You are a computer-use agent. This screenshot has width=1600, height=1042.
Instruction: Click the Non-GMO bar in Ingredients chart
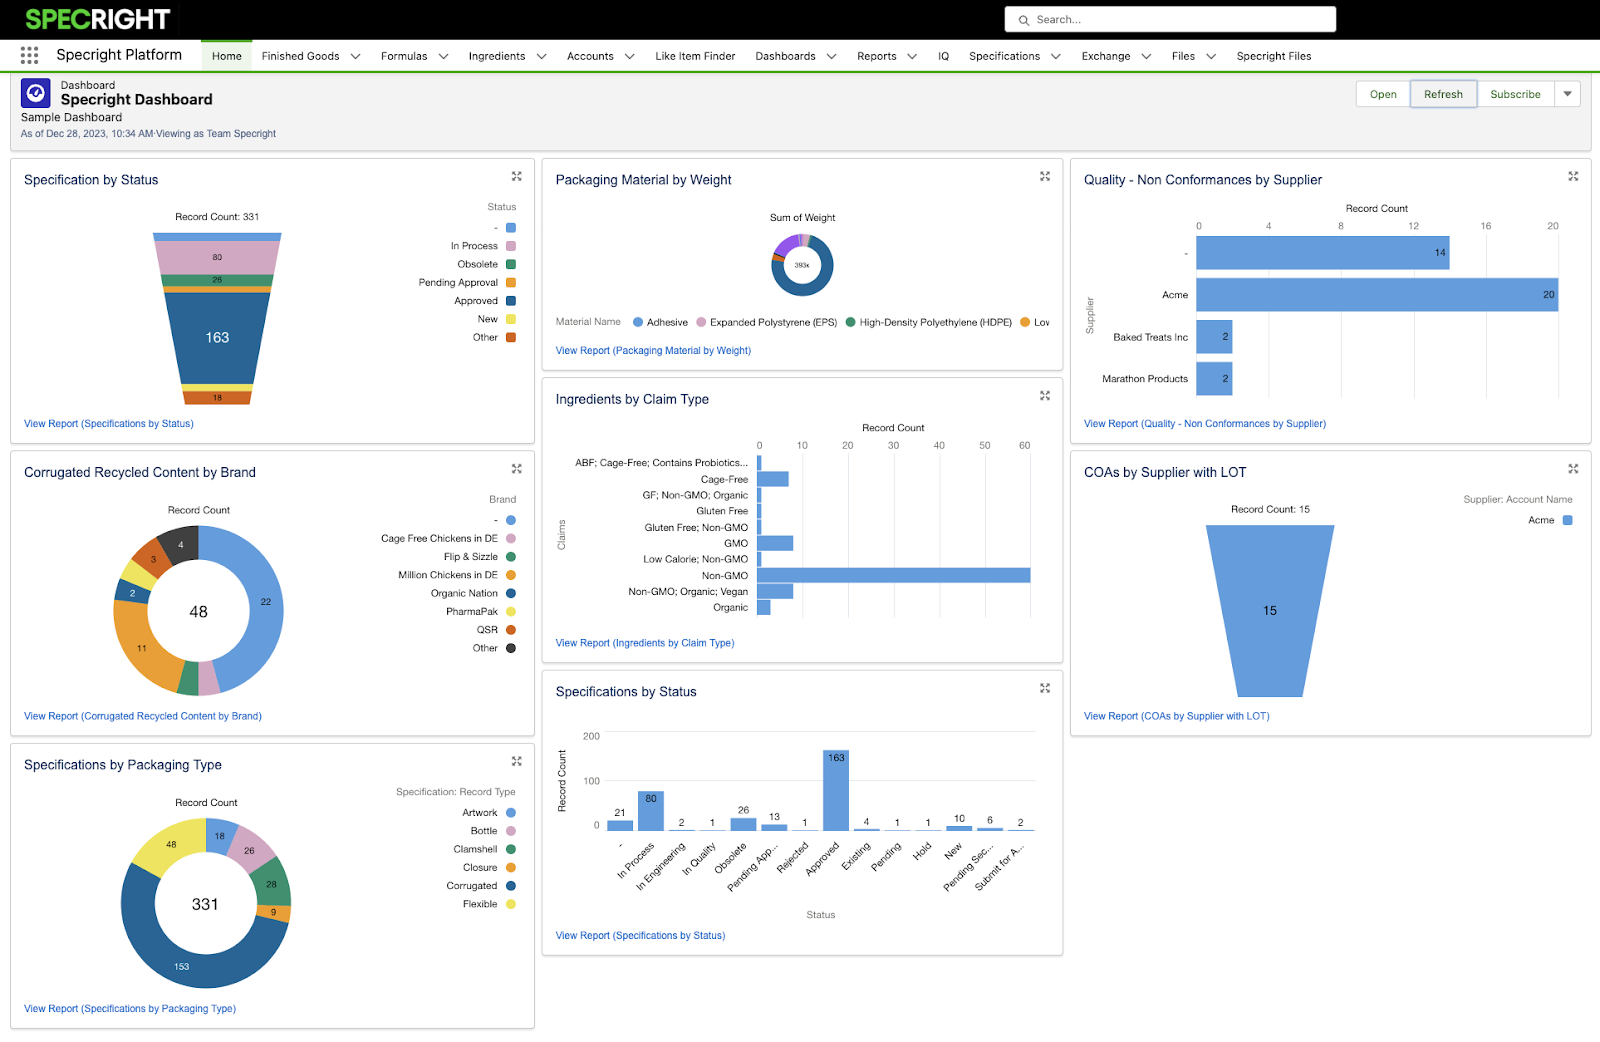pyautogui.click(x=894, y=575)
